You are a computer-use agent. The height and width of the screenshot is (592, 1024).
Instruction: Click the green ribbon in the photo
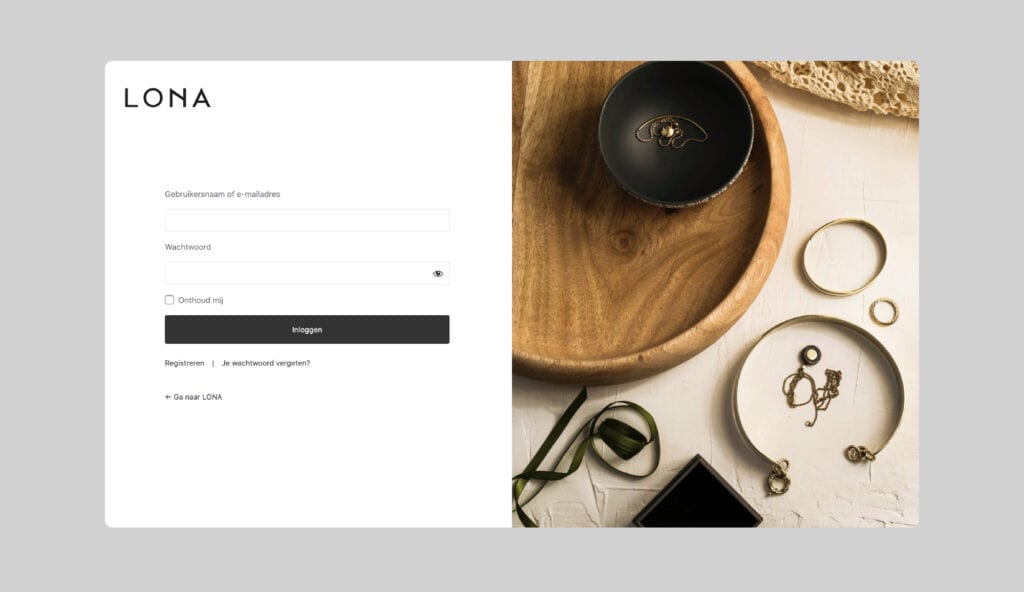click(588, 444)
